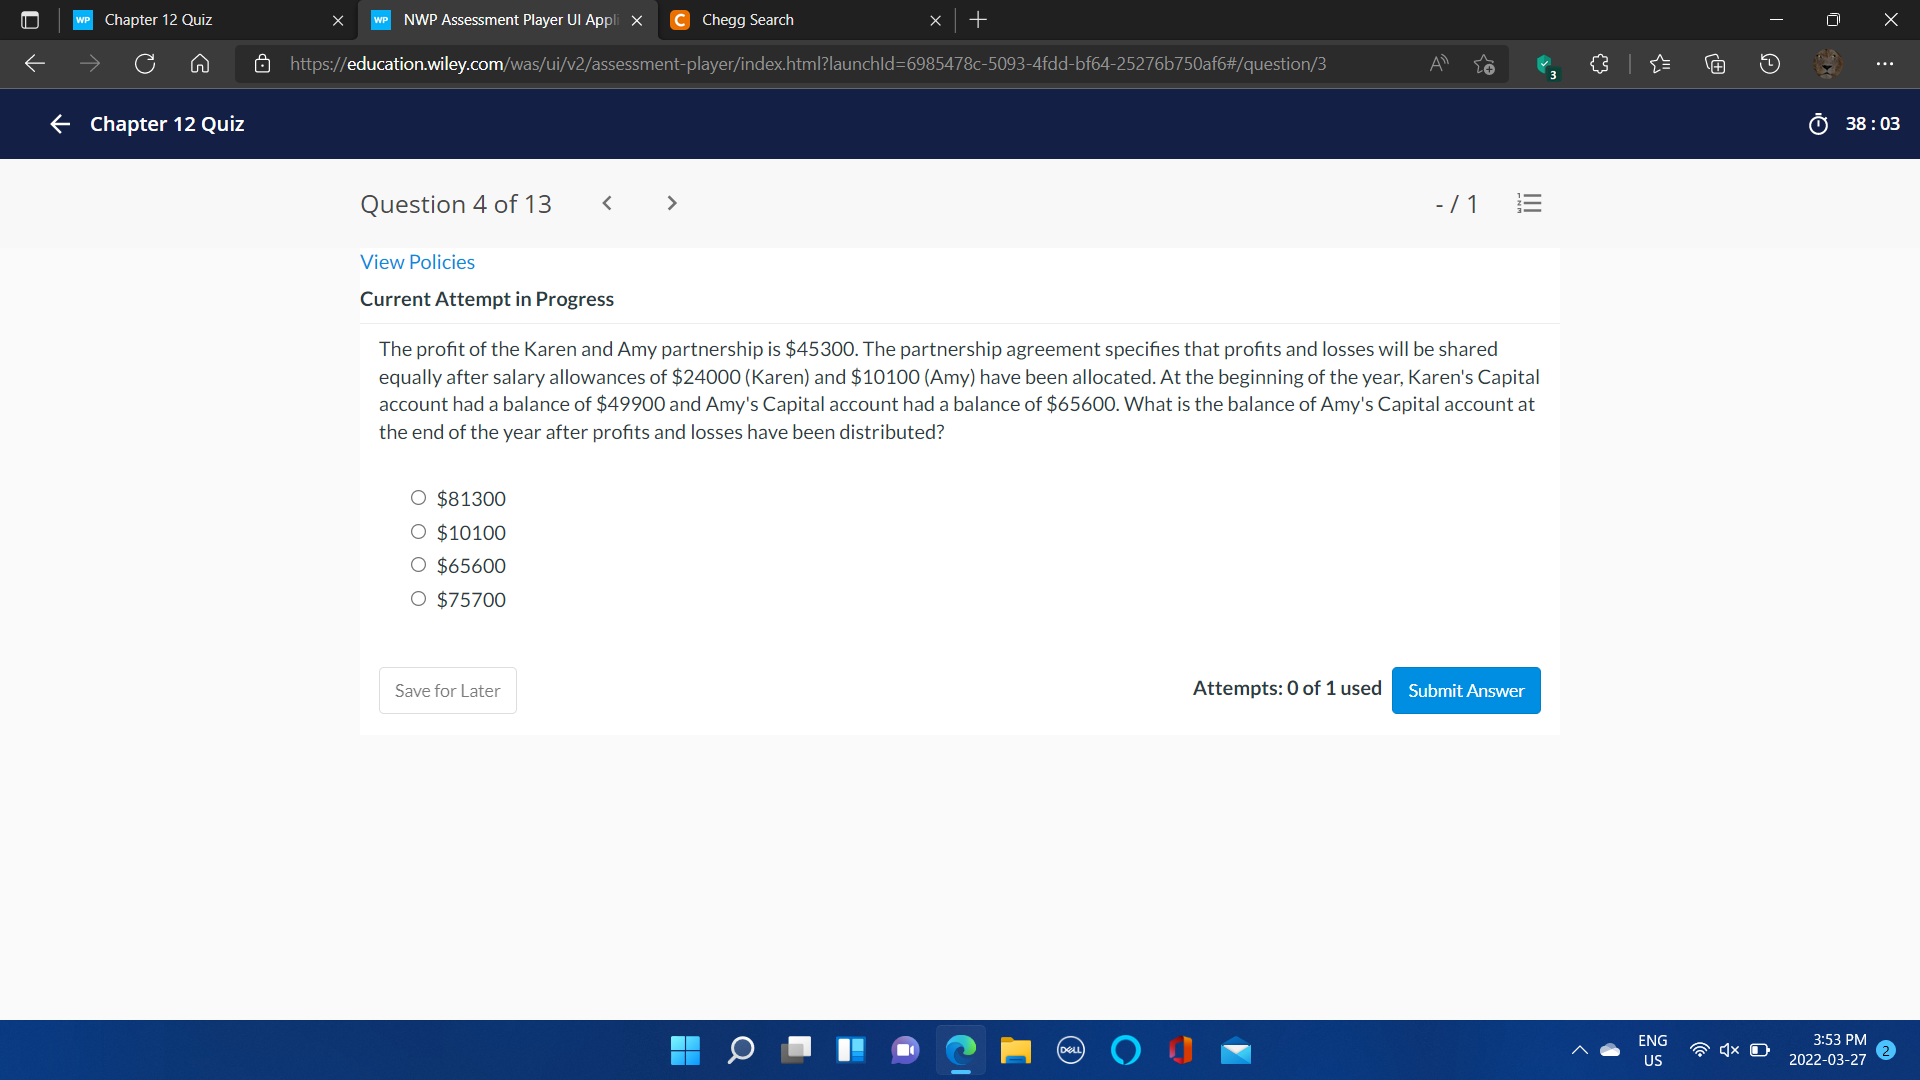Open browser Extensions puzzle icon
Viewport: 1920px width, 1080px height.
click(x=1599, y=64)
